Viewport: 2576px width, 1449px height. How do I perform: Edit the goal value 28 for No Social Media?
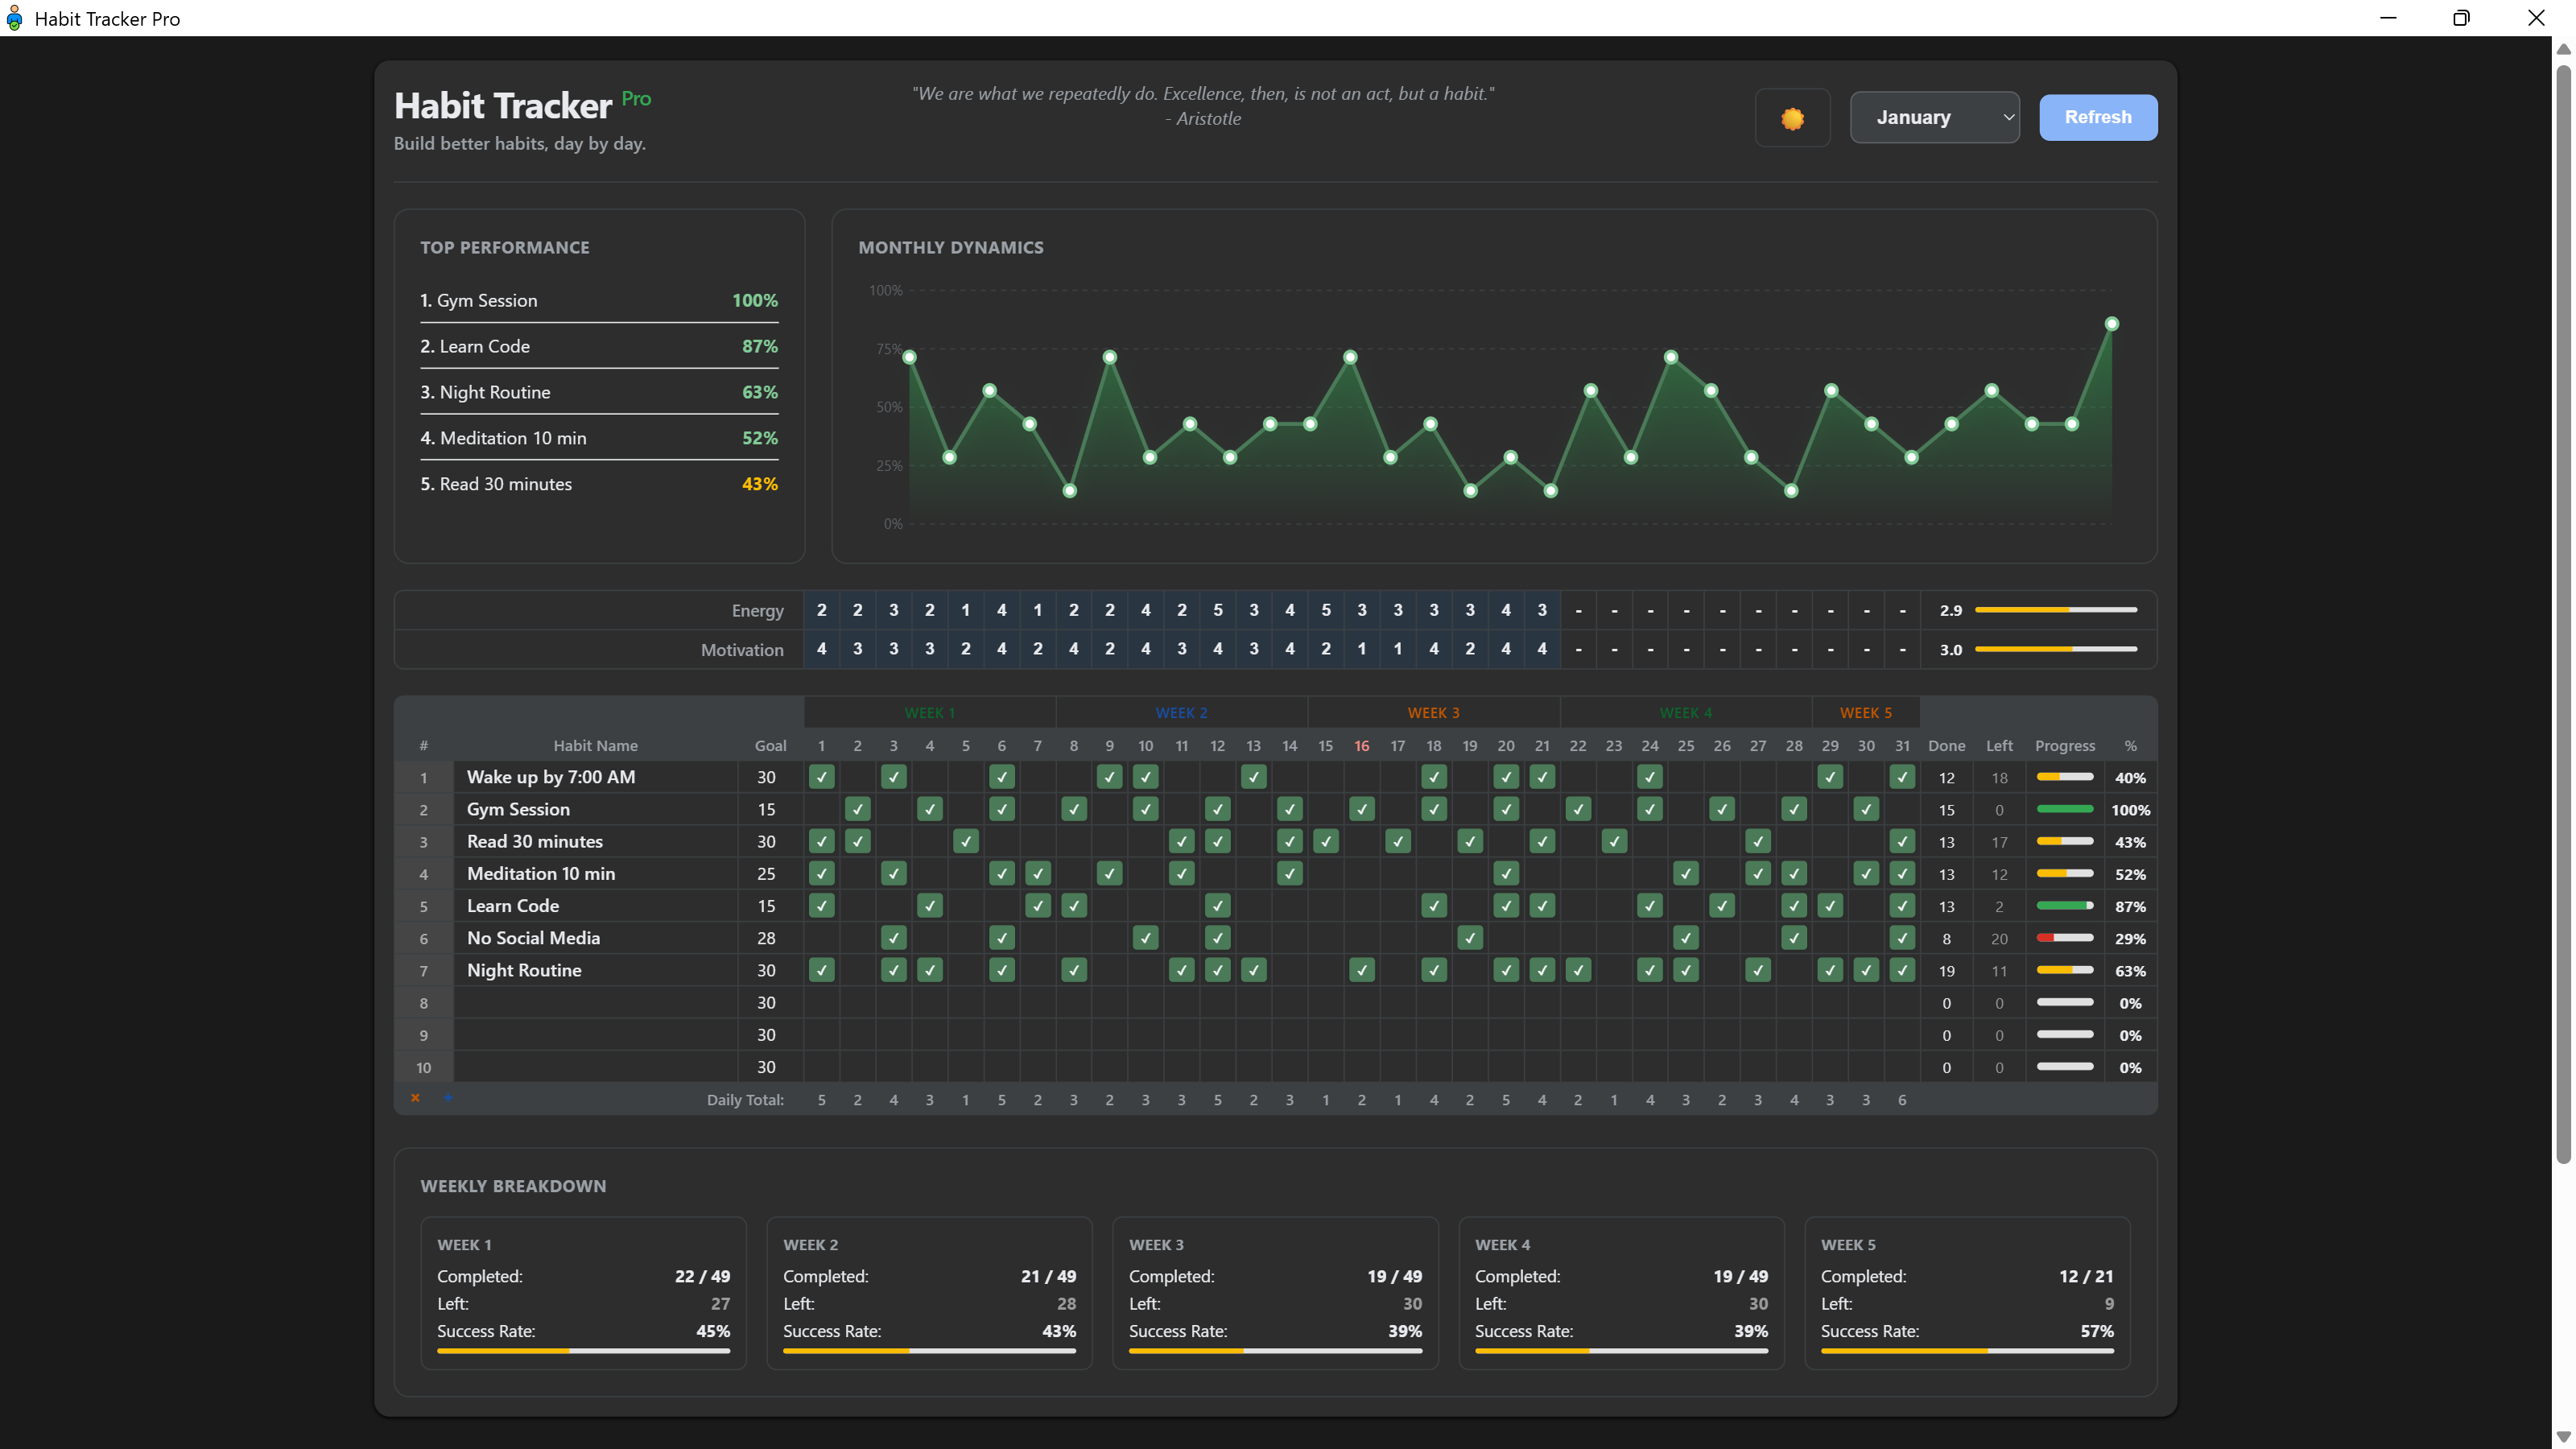click(766, 938)
